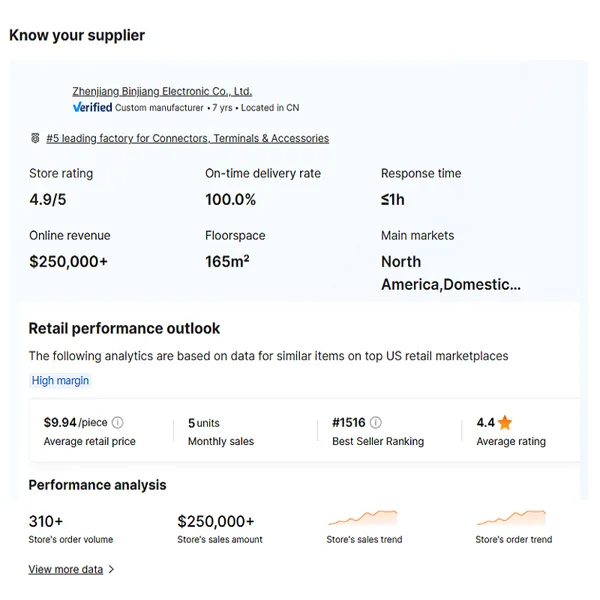This screenshot has width=600, height=600.
Task: Click the High margin tag
Action: 60,381
